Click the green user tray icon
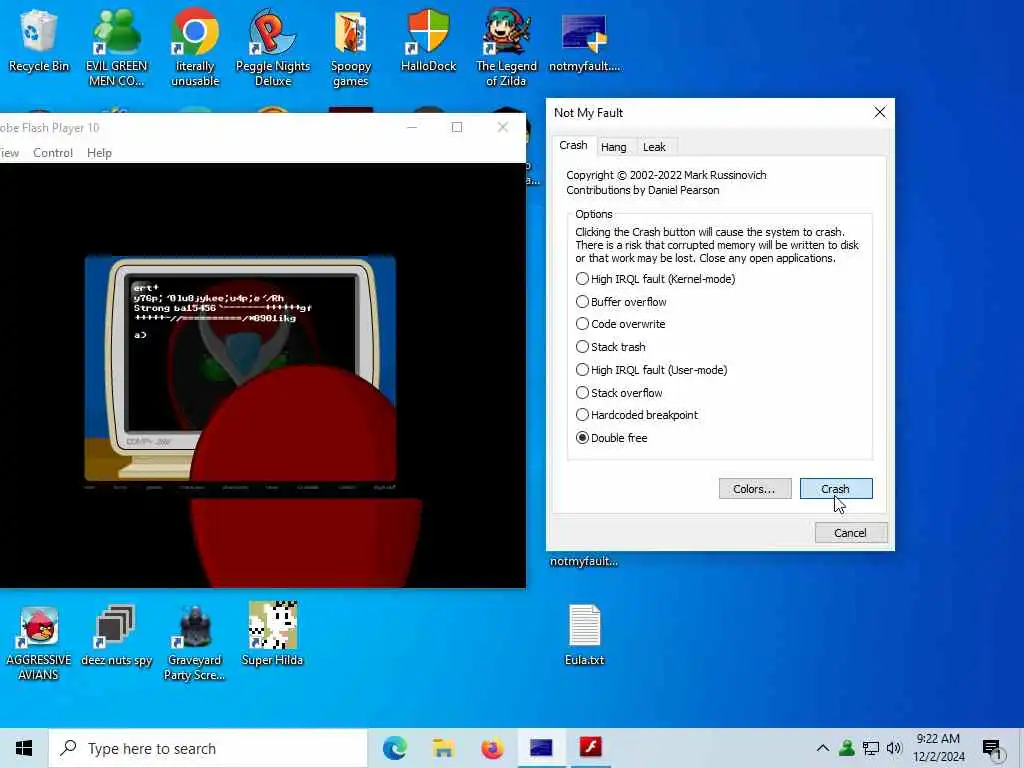 tap(847, 748)
